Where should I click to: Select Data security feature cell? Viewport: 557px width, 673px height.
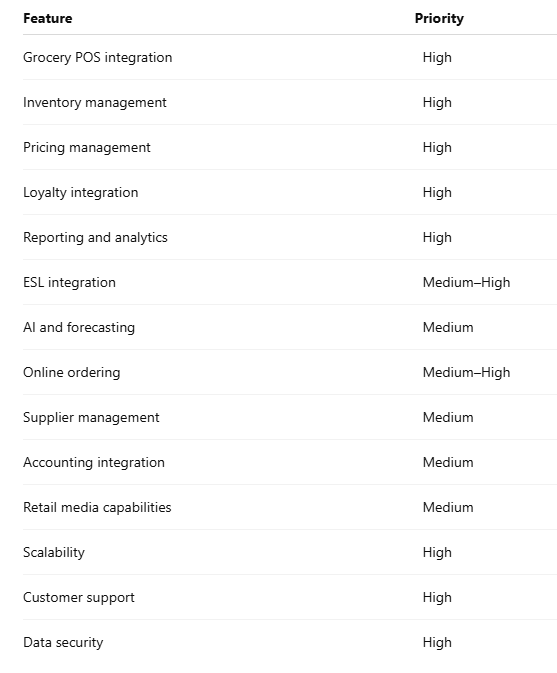[63, 643]
